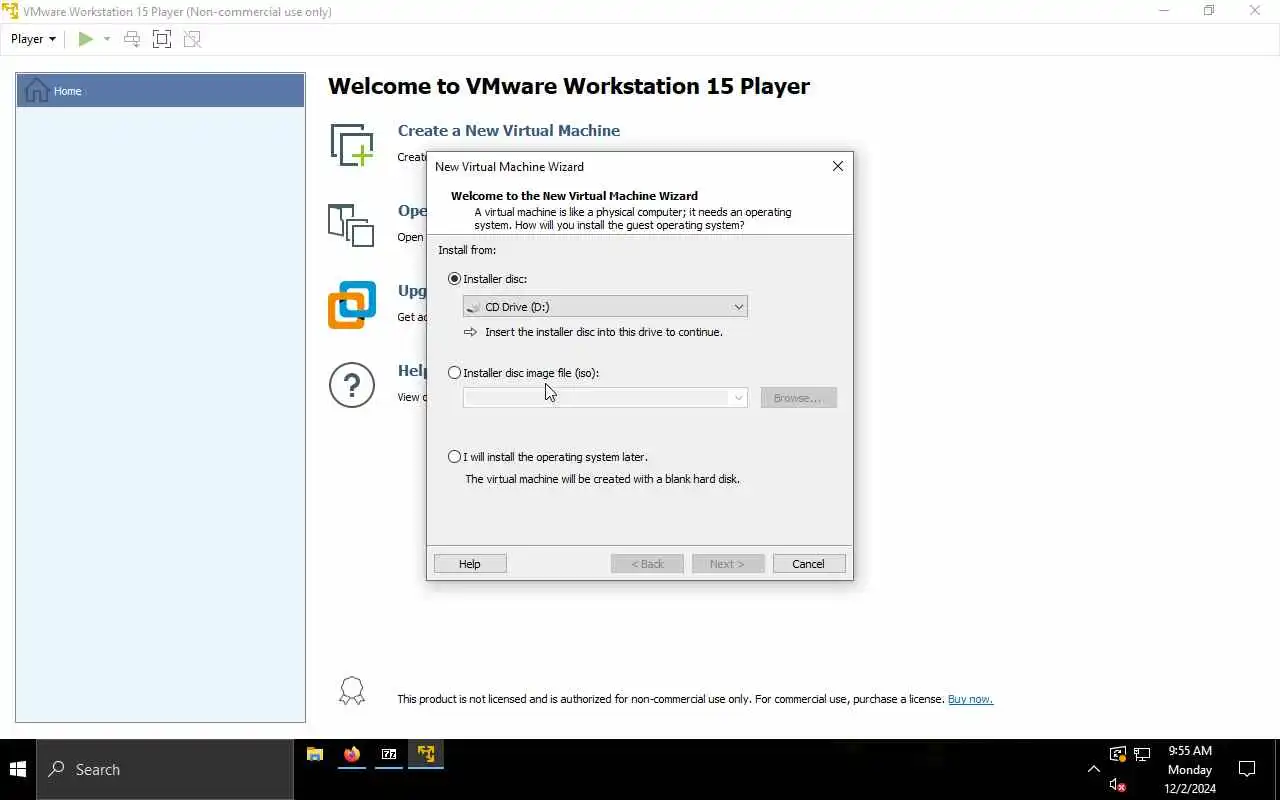This screenshot has height=800, width=1280.
Task: Click the Welcome to VMware Workstation 15 Player heading
Action: point(569,86)
